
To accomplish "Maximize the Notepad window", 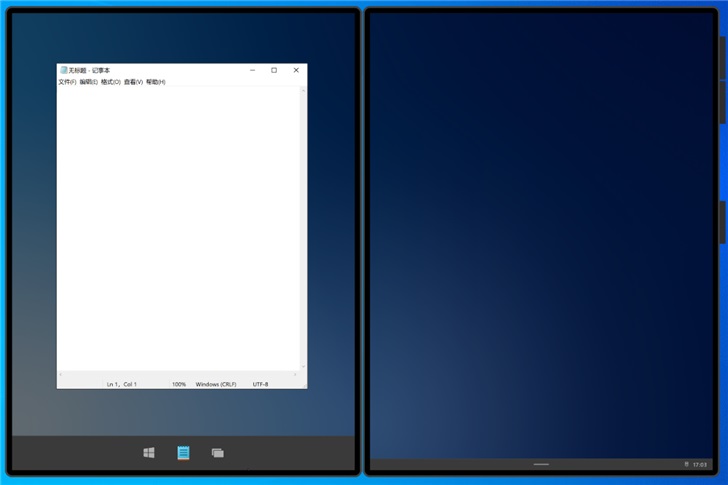I will [x=274, y=70].
